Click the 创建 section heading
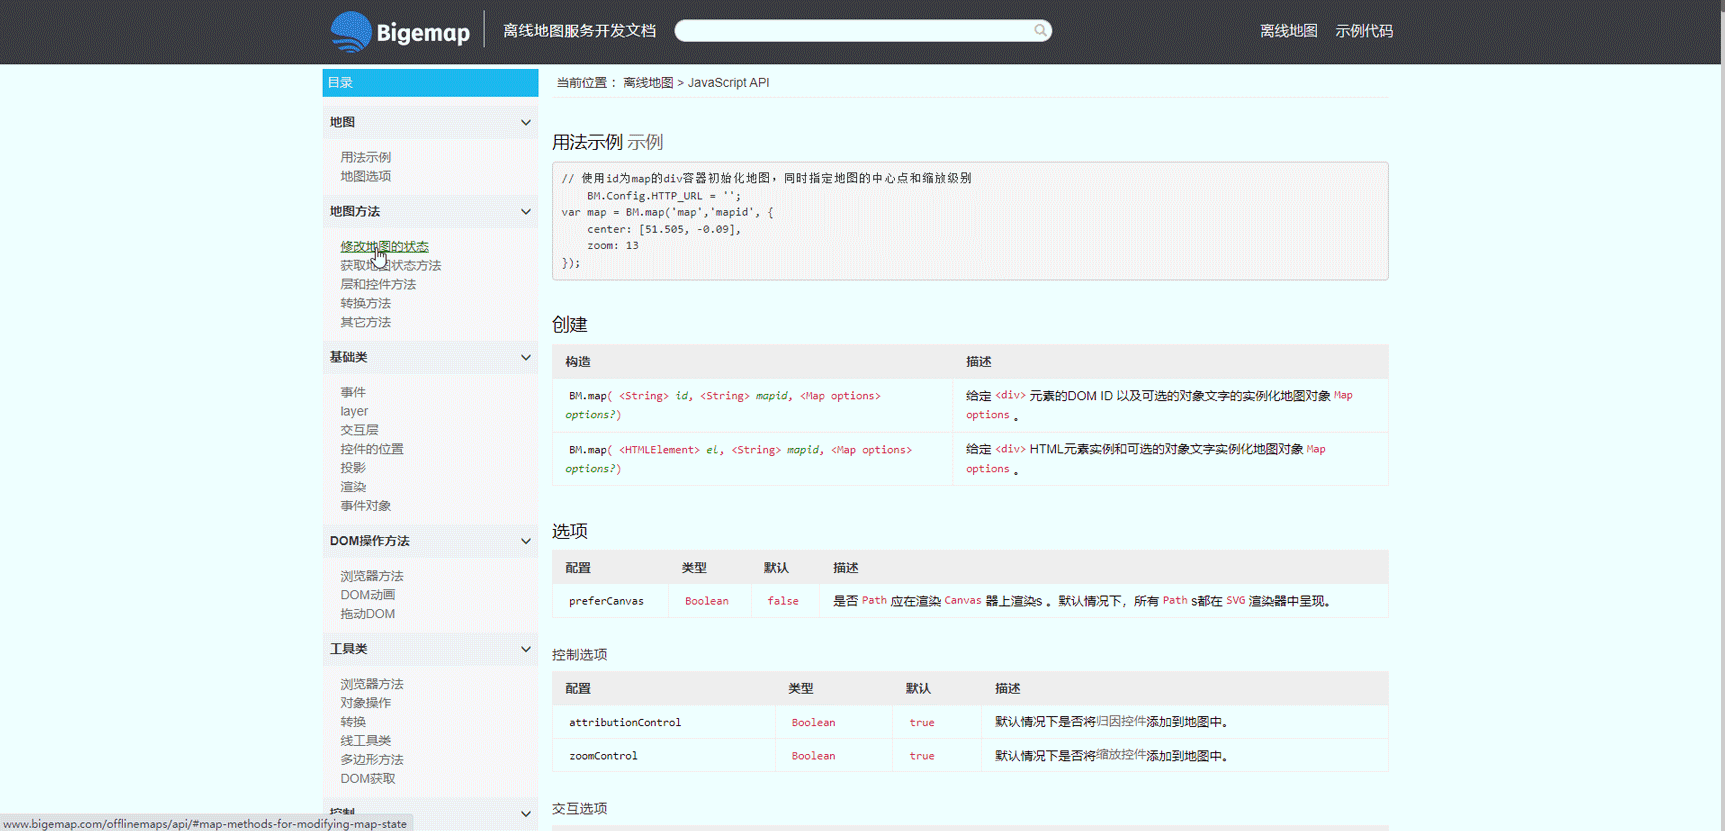 pos(570,324)
